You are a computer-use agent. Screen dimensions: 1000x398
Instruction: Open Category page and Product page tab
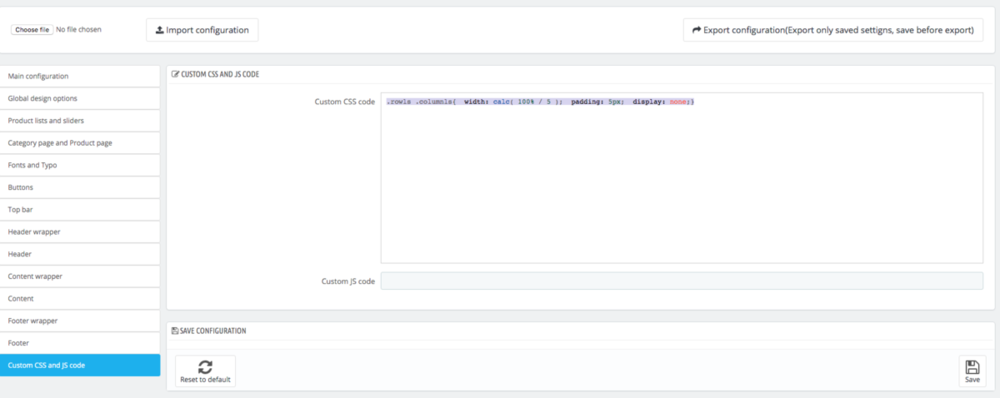click(80, 143)
